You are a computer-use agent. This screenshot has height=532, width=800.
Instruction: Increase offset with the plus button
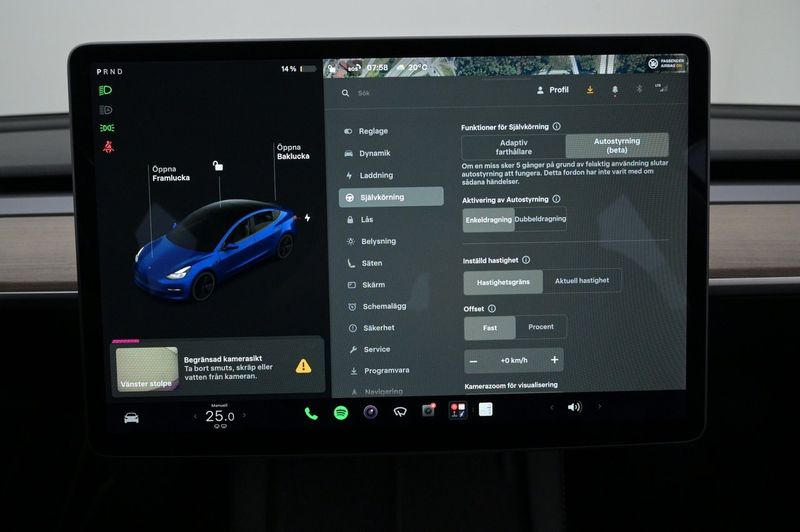pos(555,360)
